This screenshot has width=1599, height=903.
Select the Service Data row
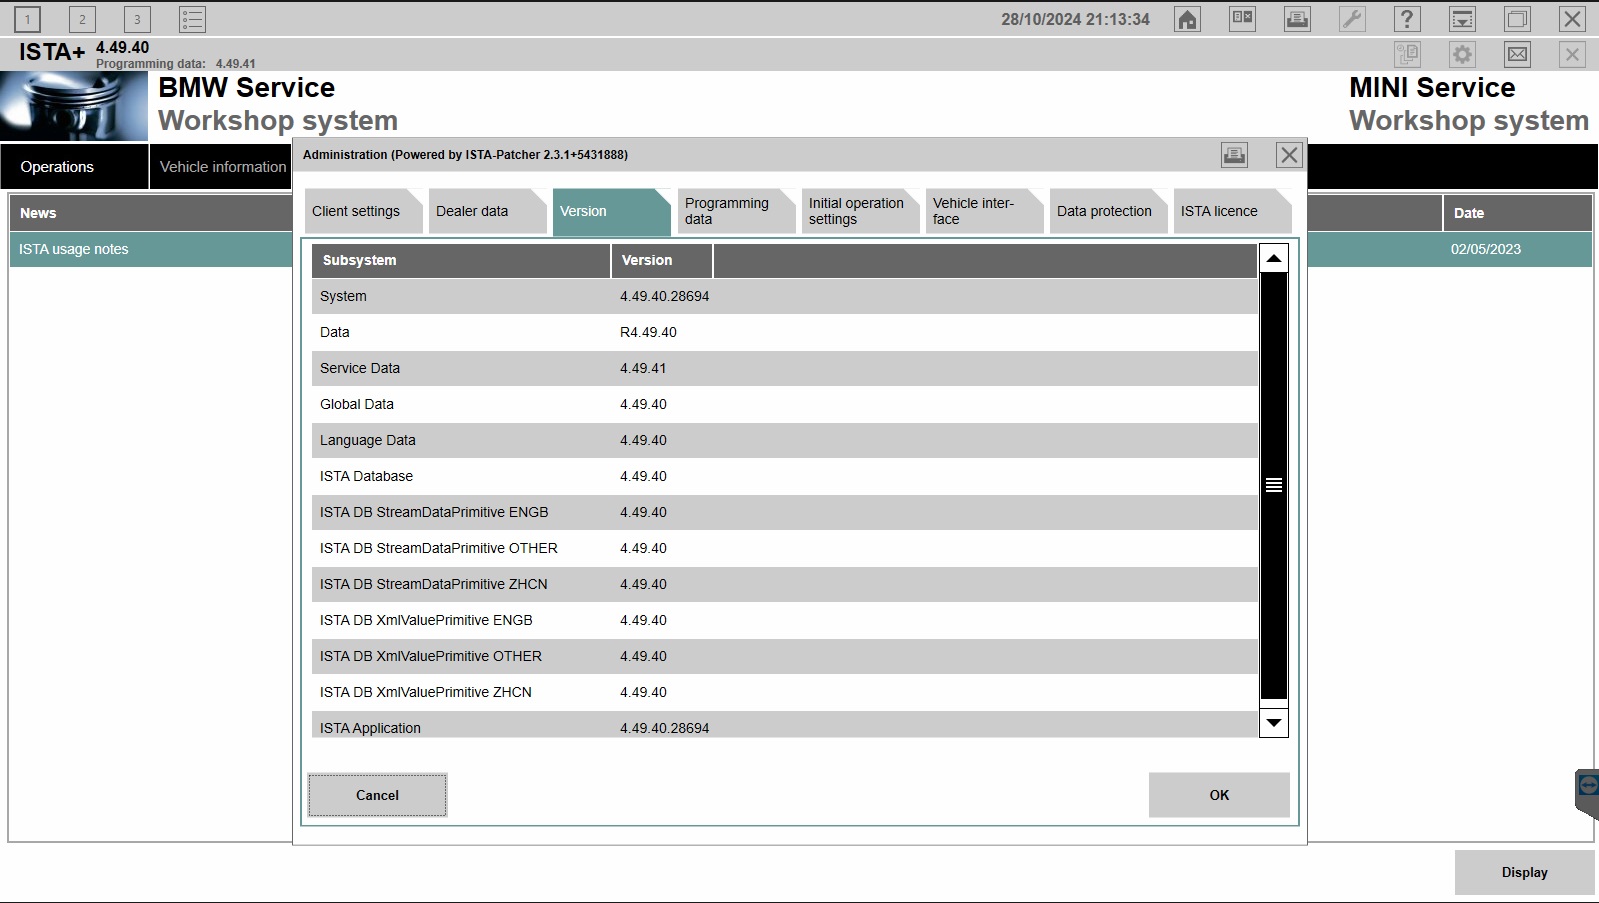point(784,368)
